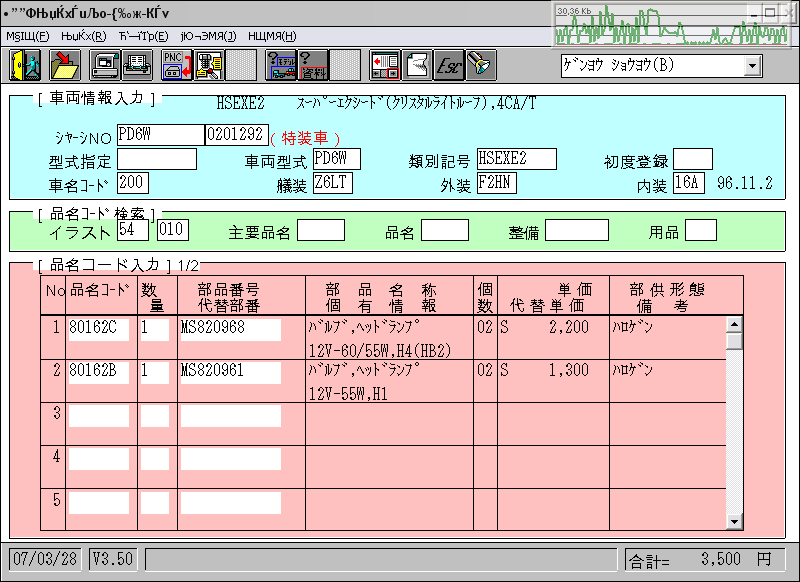Screen dimensions: 800x582
Task: Click the open folder icon with red arrow
Action: coord(65,65)
